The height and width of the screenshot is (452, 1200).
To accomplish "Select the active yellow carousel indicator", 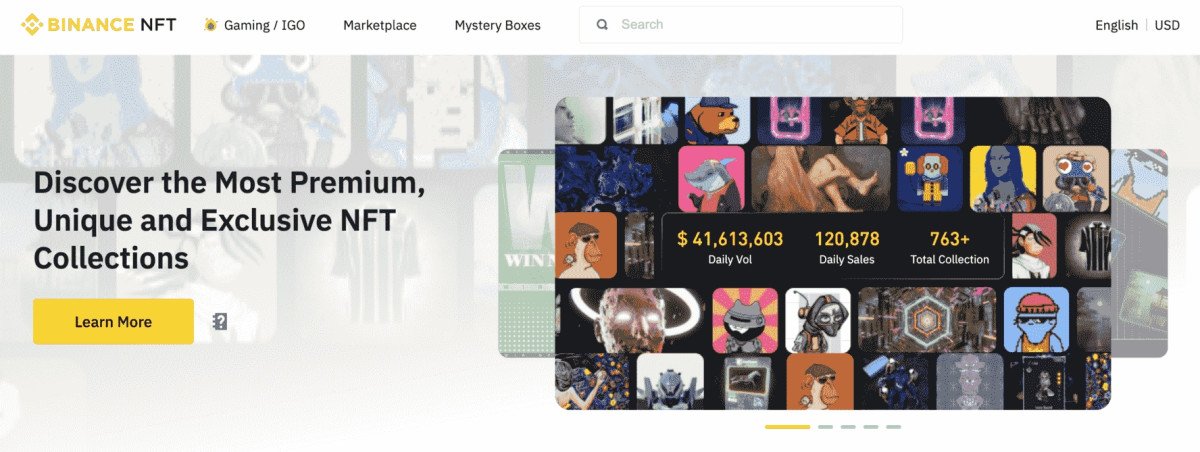I will point(788,427).
